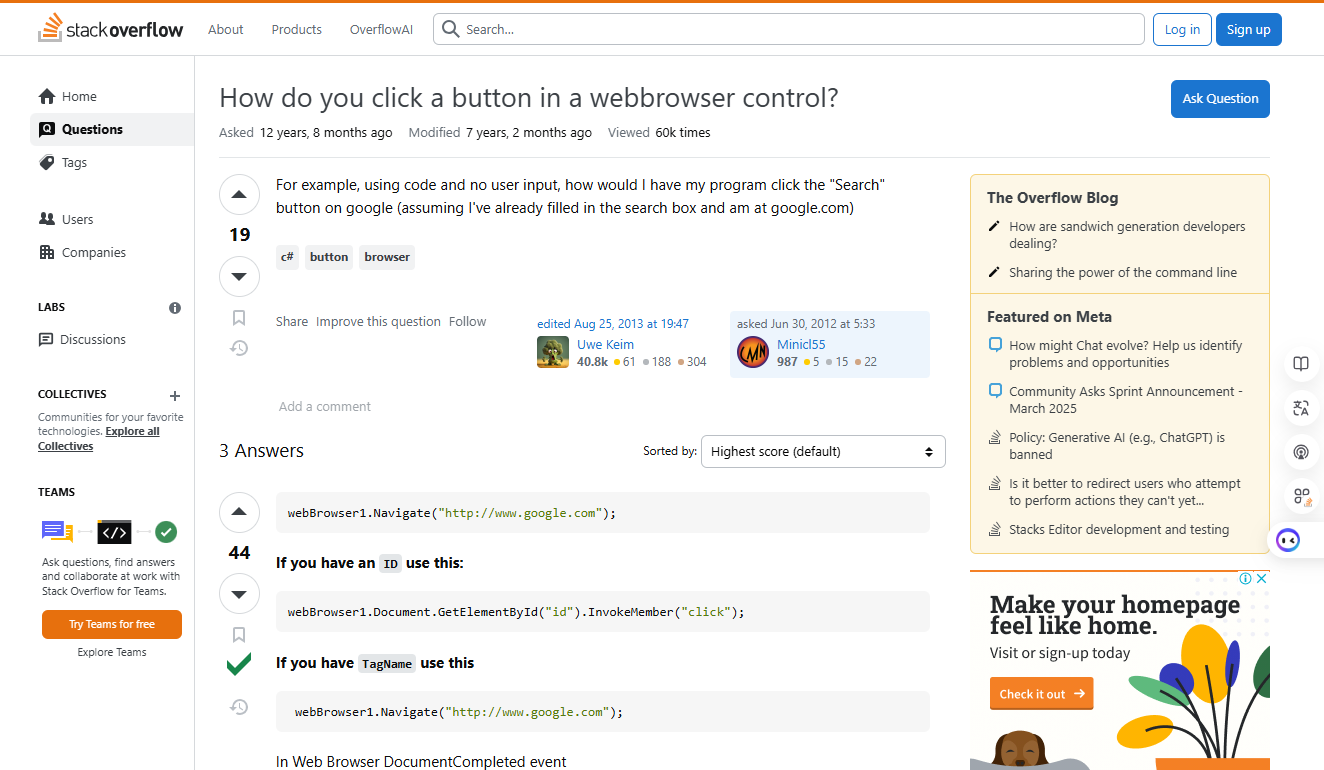Image resolution: width=1324 pixels, height=770 pixels.
Task: Bookmark the question
Action: point(239,318)
